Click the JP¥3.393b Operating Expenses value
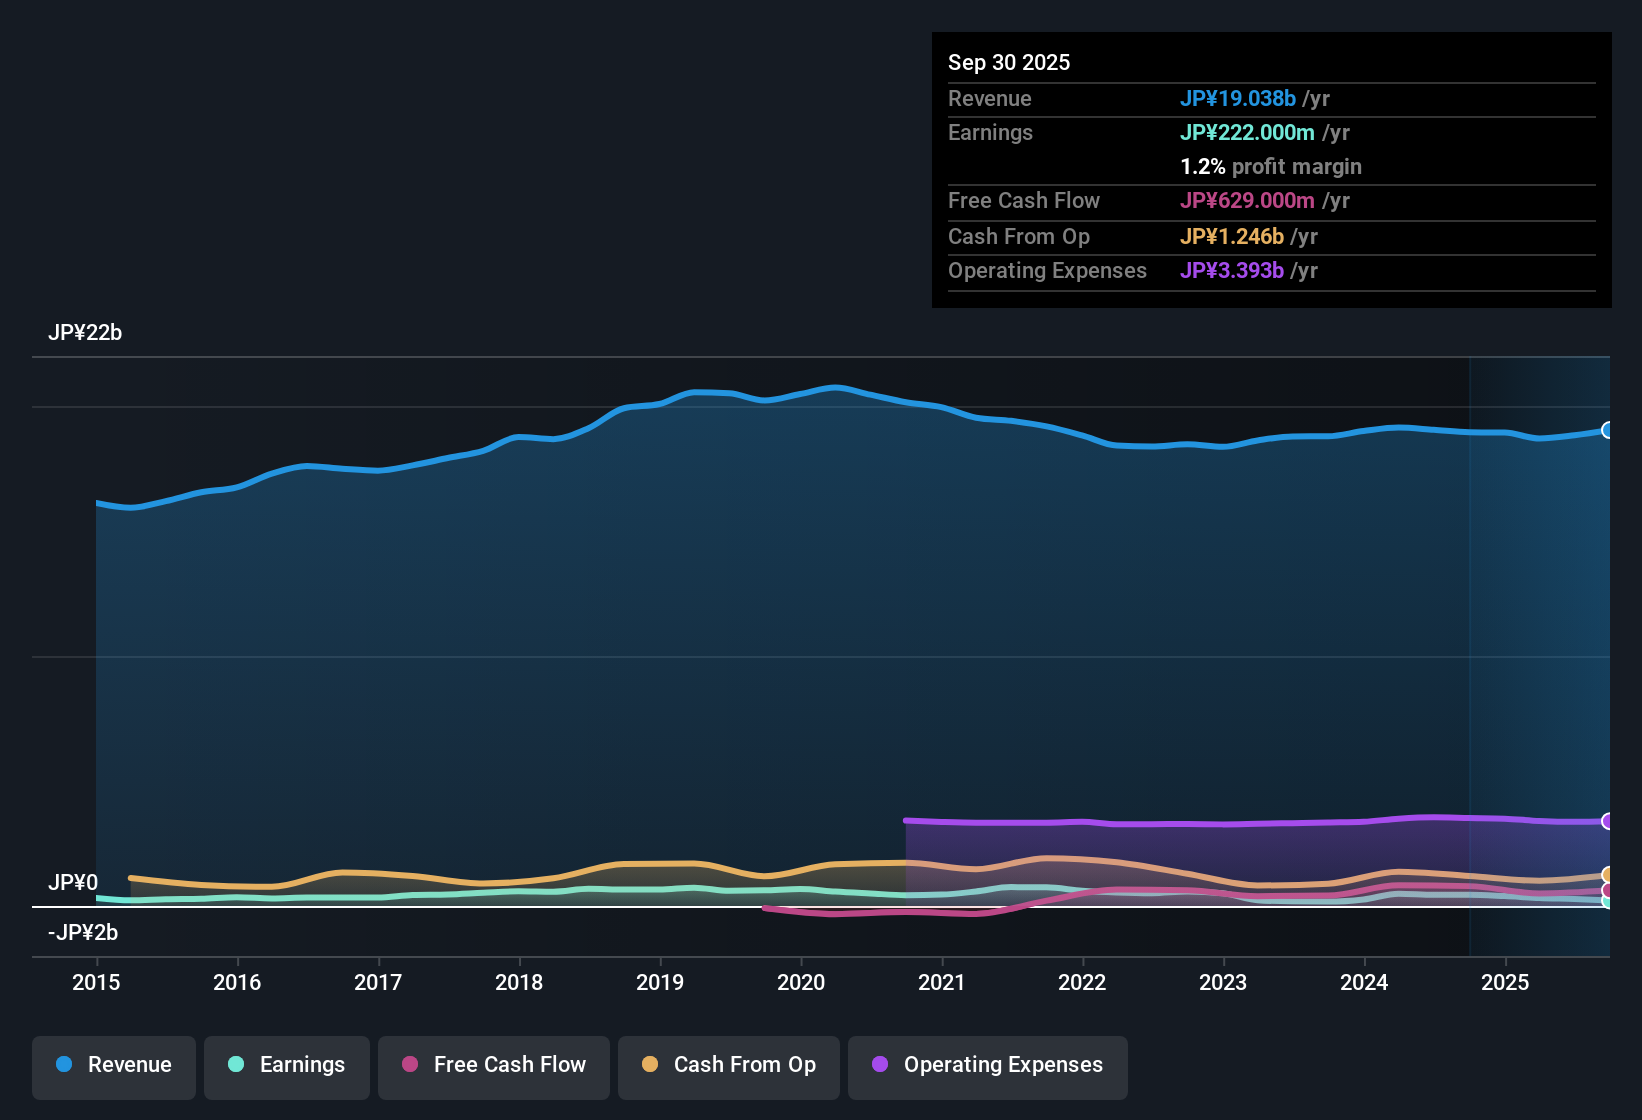 1233,270
